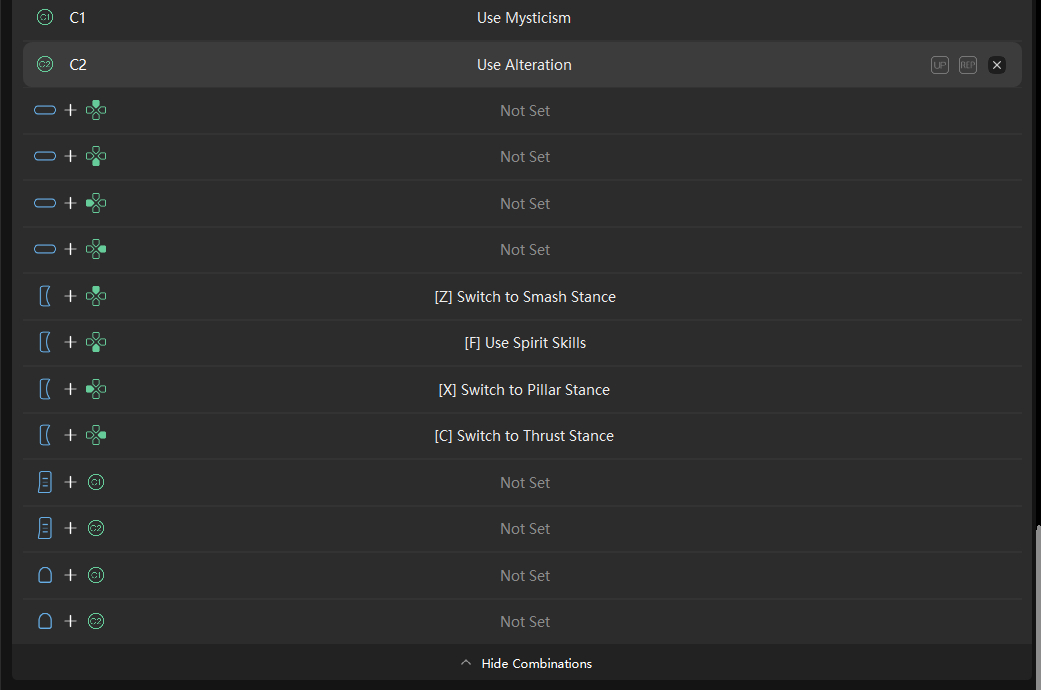Click the D-pad icon in Use Spirit Skills row

tap(96, 343)
